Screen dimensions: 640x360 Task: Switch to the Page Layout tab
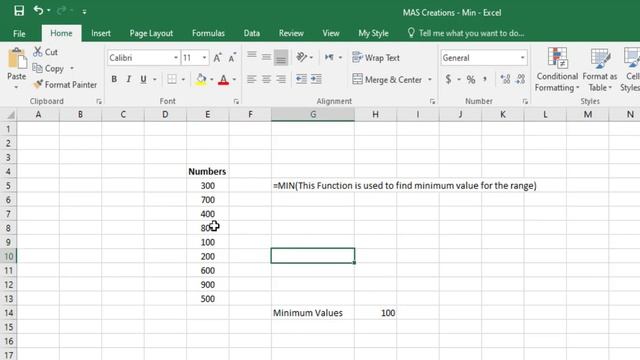(151, 33)
